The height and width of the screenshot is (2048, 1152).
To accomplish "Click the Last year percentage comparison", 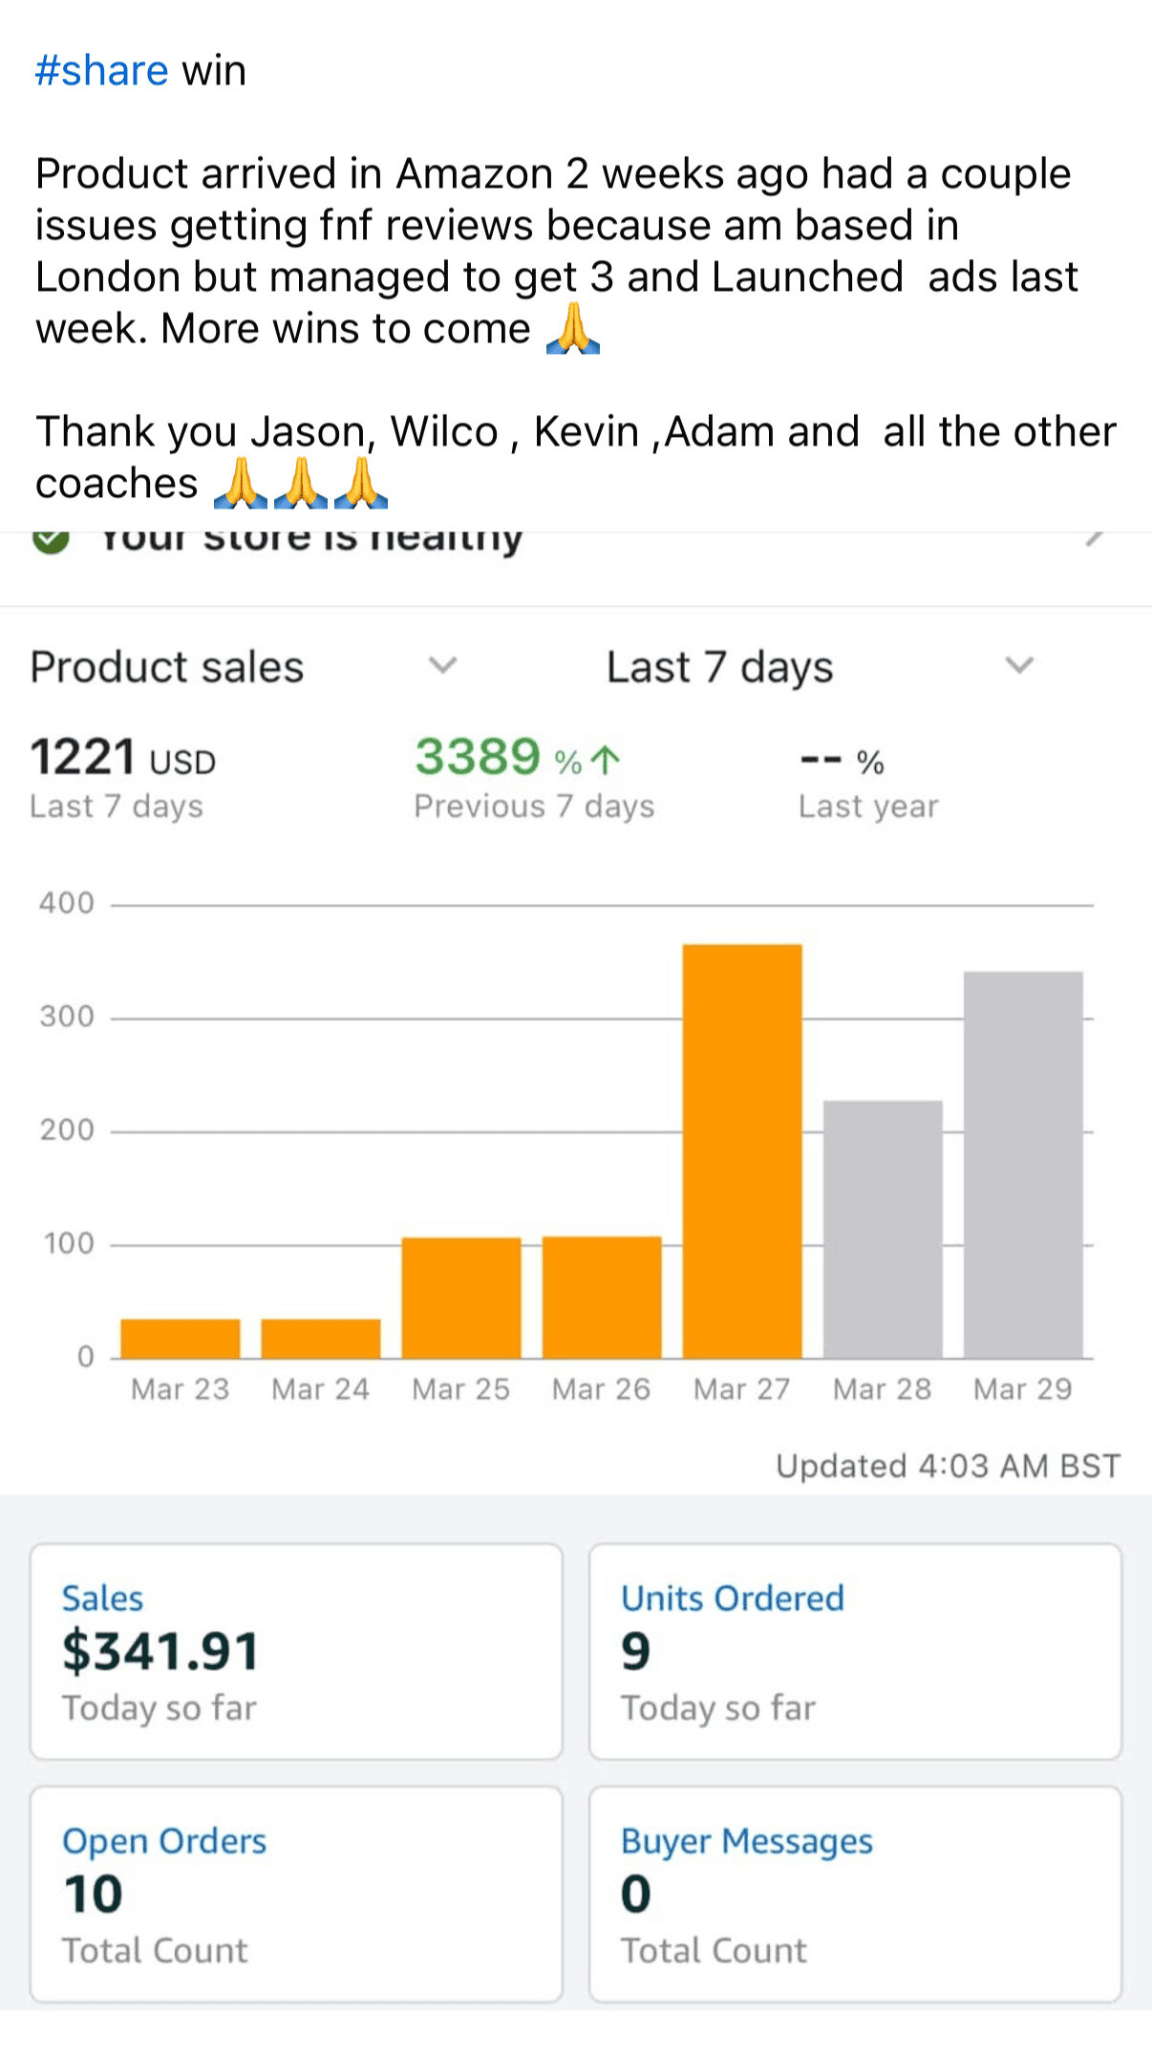I will click(x=843, y=762).
